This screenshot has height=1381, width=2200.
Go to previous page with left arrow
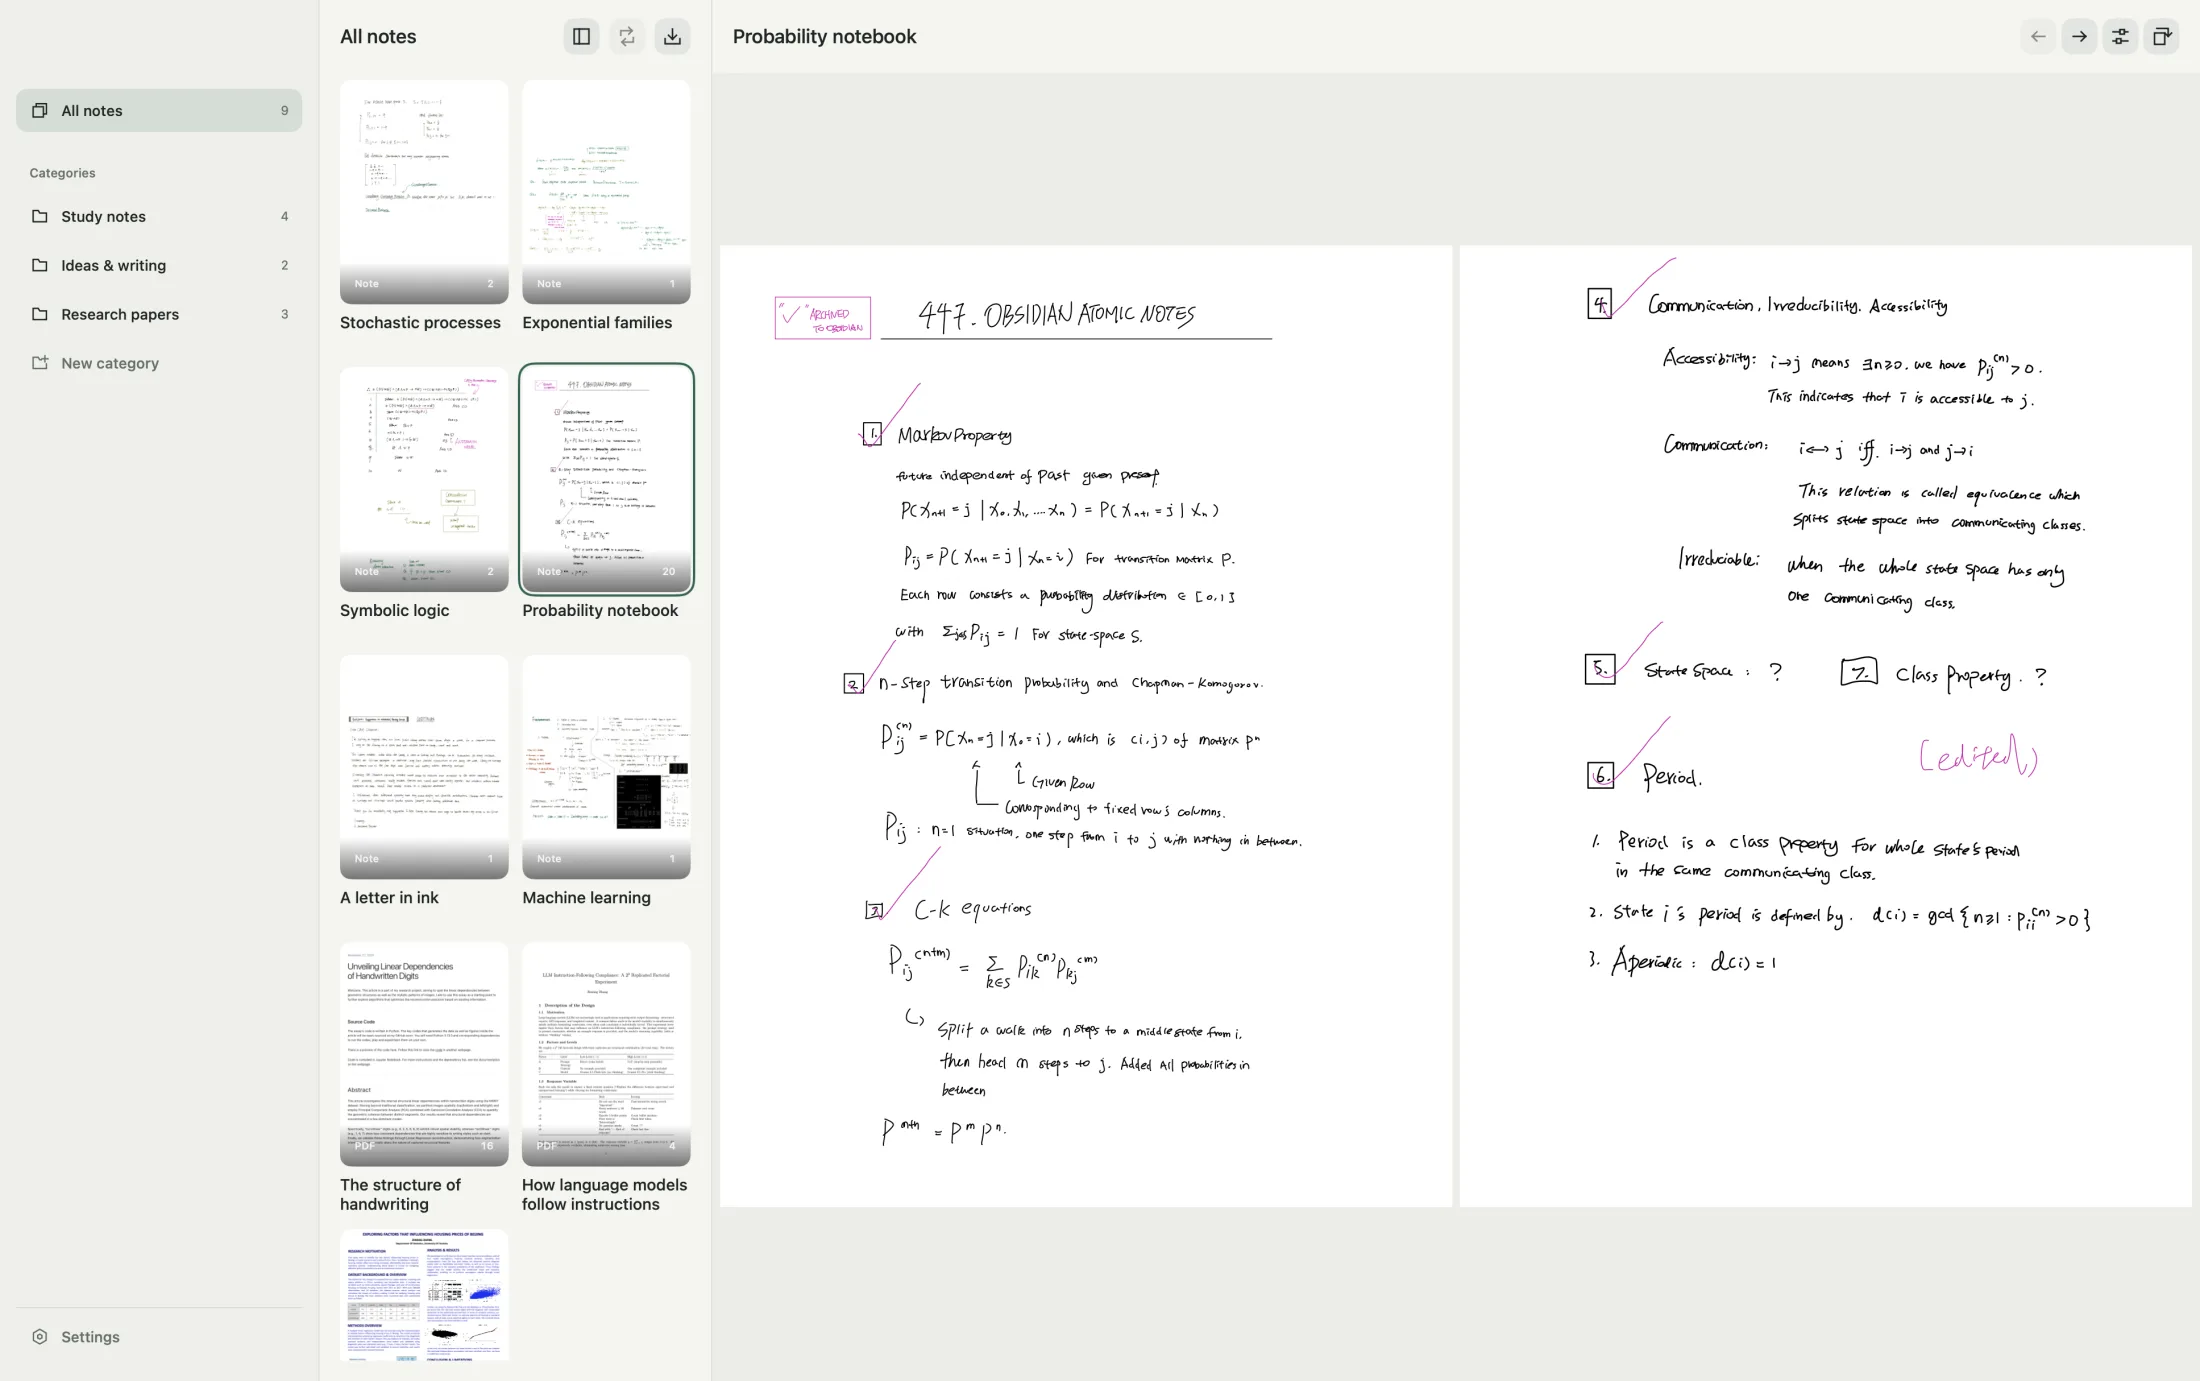(x=2038, y=37)
